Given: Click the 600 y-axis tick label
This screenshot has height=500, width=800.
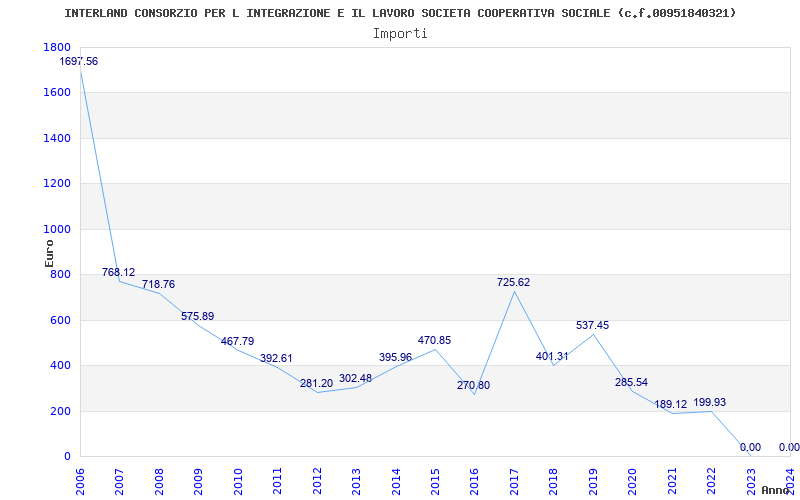Looking at the screenshot, I should coord(60,320).
